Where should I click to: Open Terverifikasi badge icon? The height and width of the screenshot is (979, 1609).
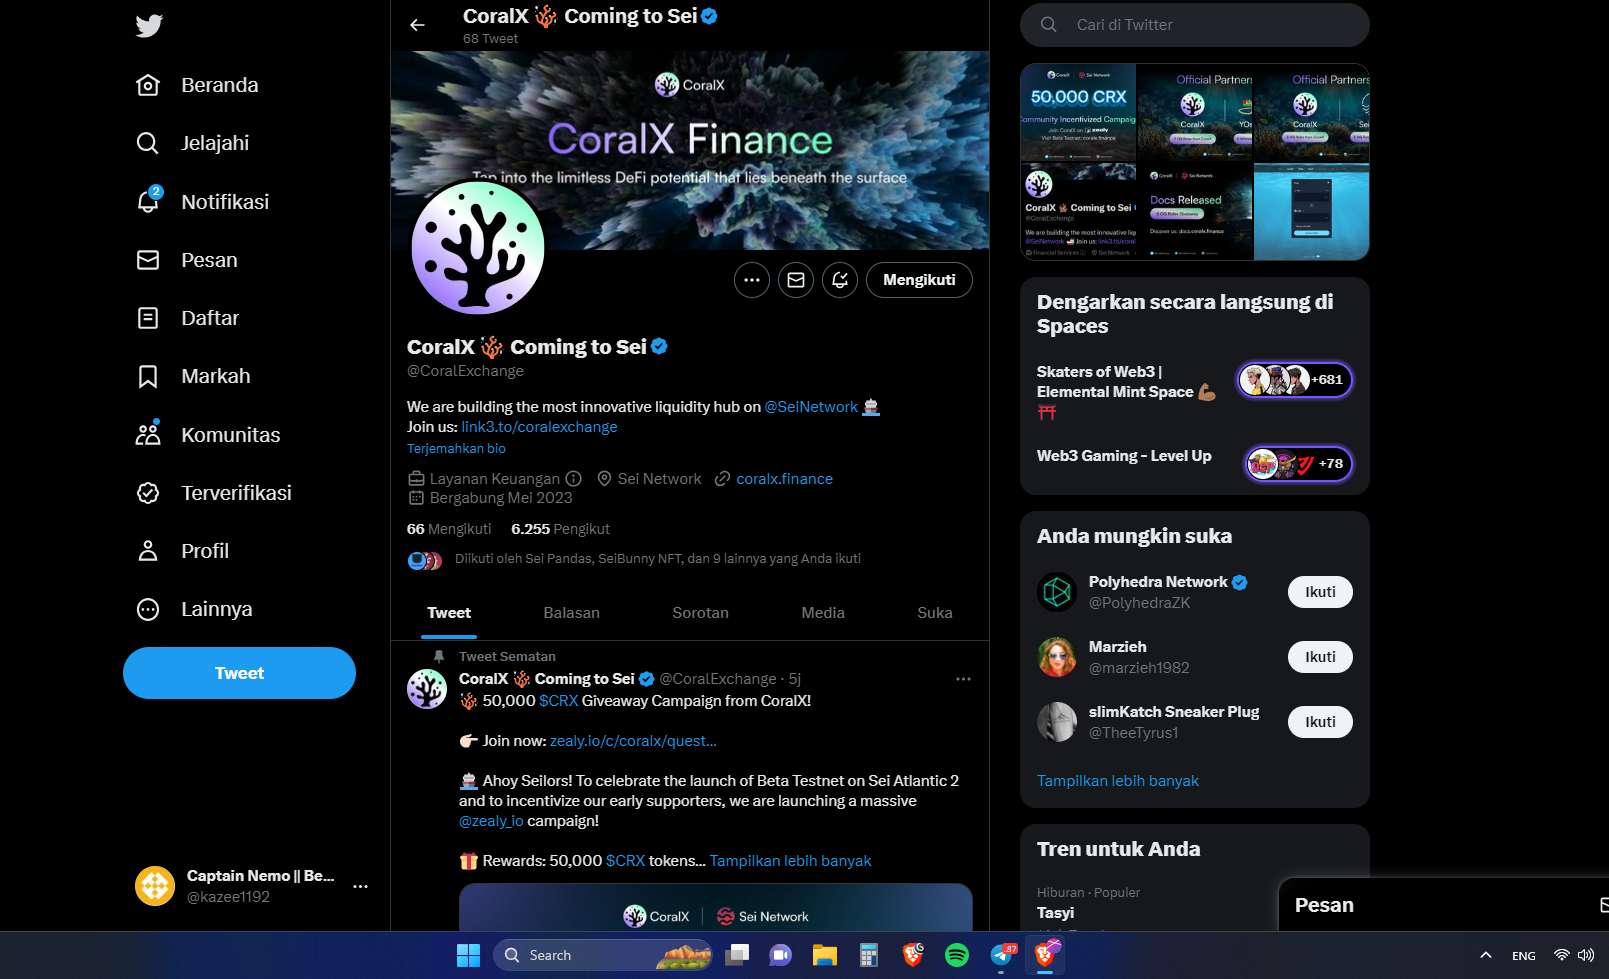(148, 493)
